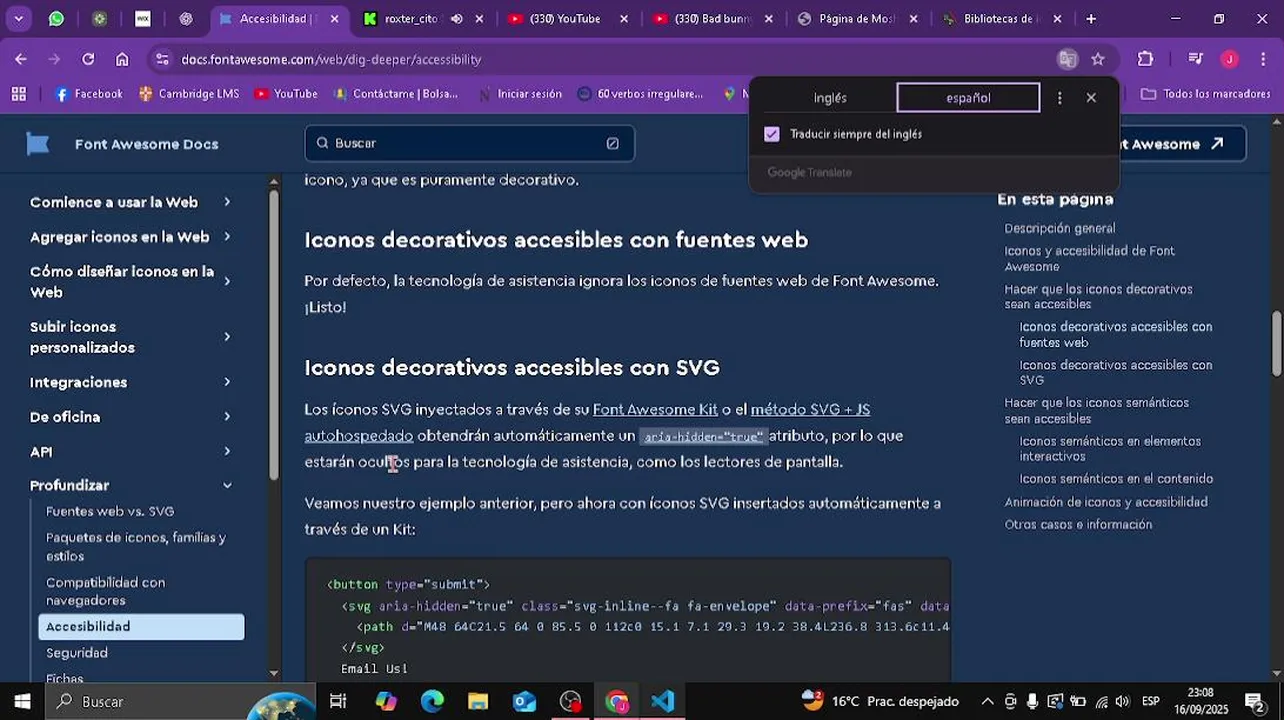
Task: Open Fuentes web vs. SVG page
Action: 110,511
